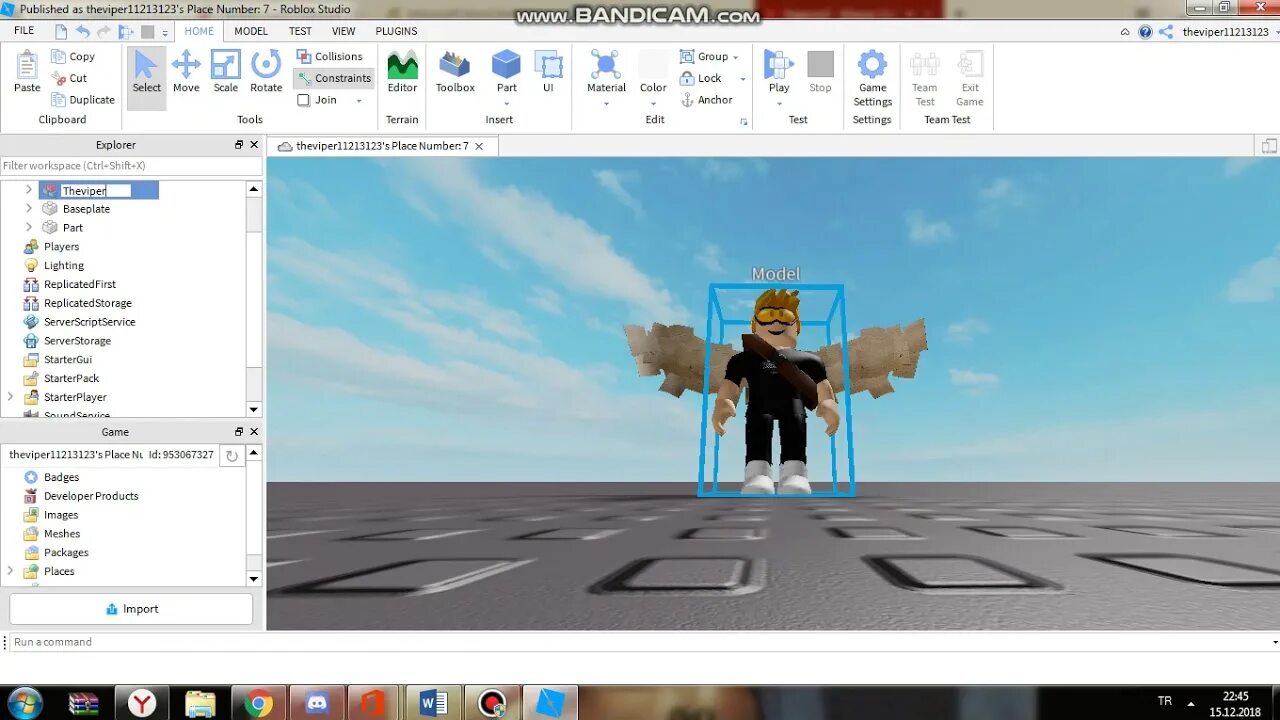The width and height of the screenshot is (1280, 720).
Task: Open the Play dropdown arrow
Action: tap(779, 103)
